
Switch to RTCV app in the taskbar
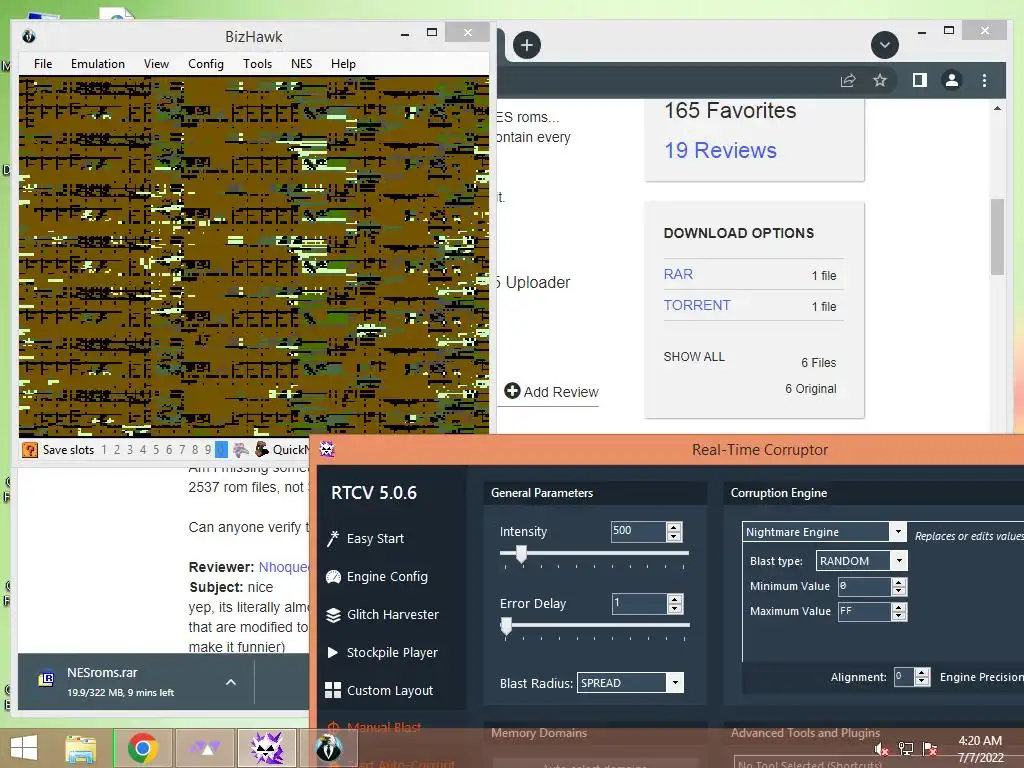(268, 748)
